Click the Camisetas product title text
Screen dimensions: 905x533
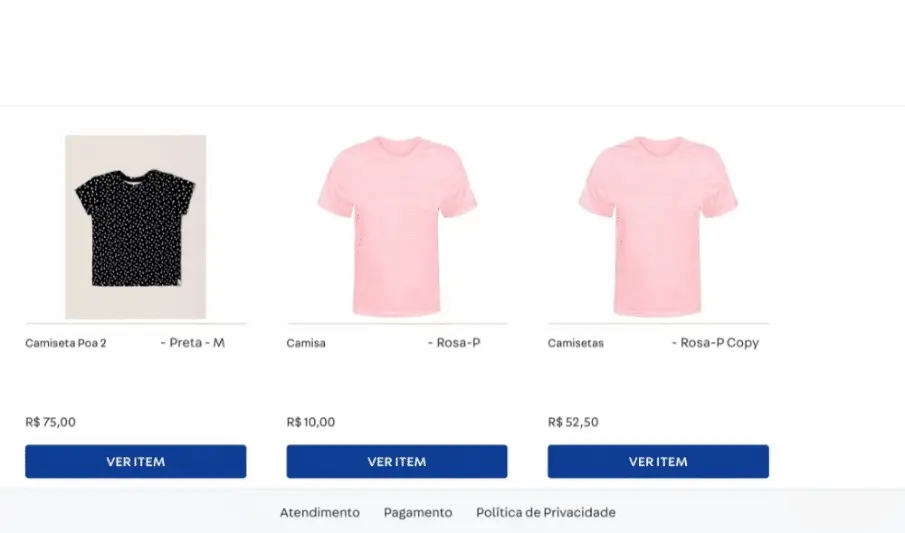576,343
